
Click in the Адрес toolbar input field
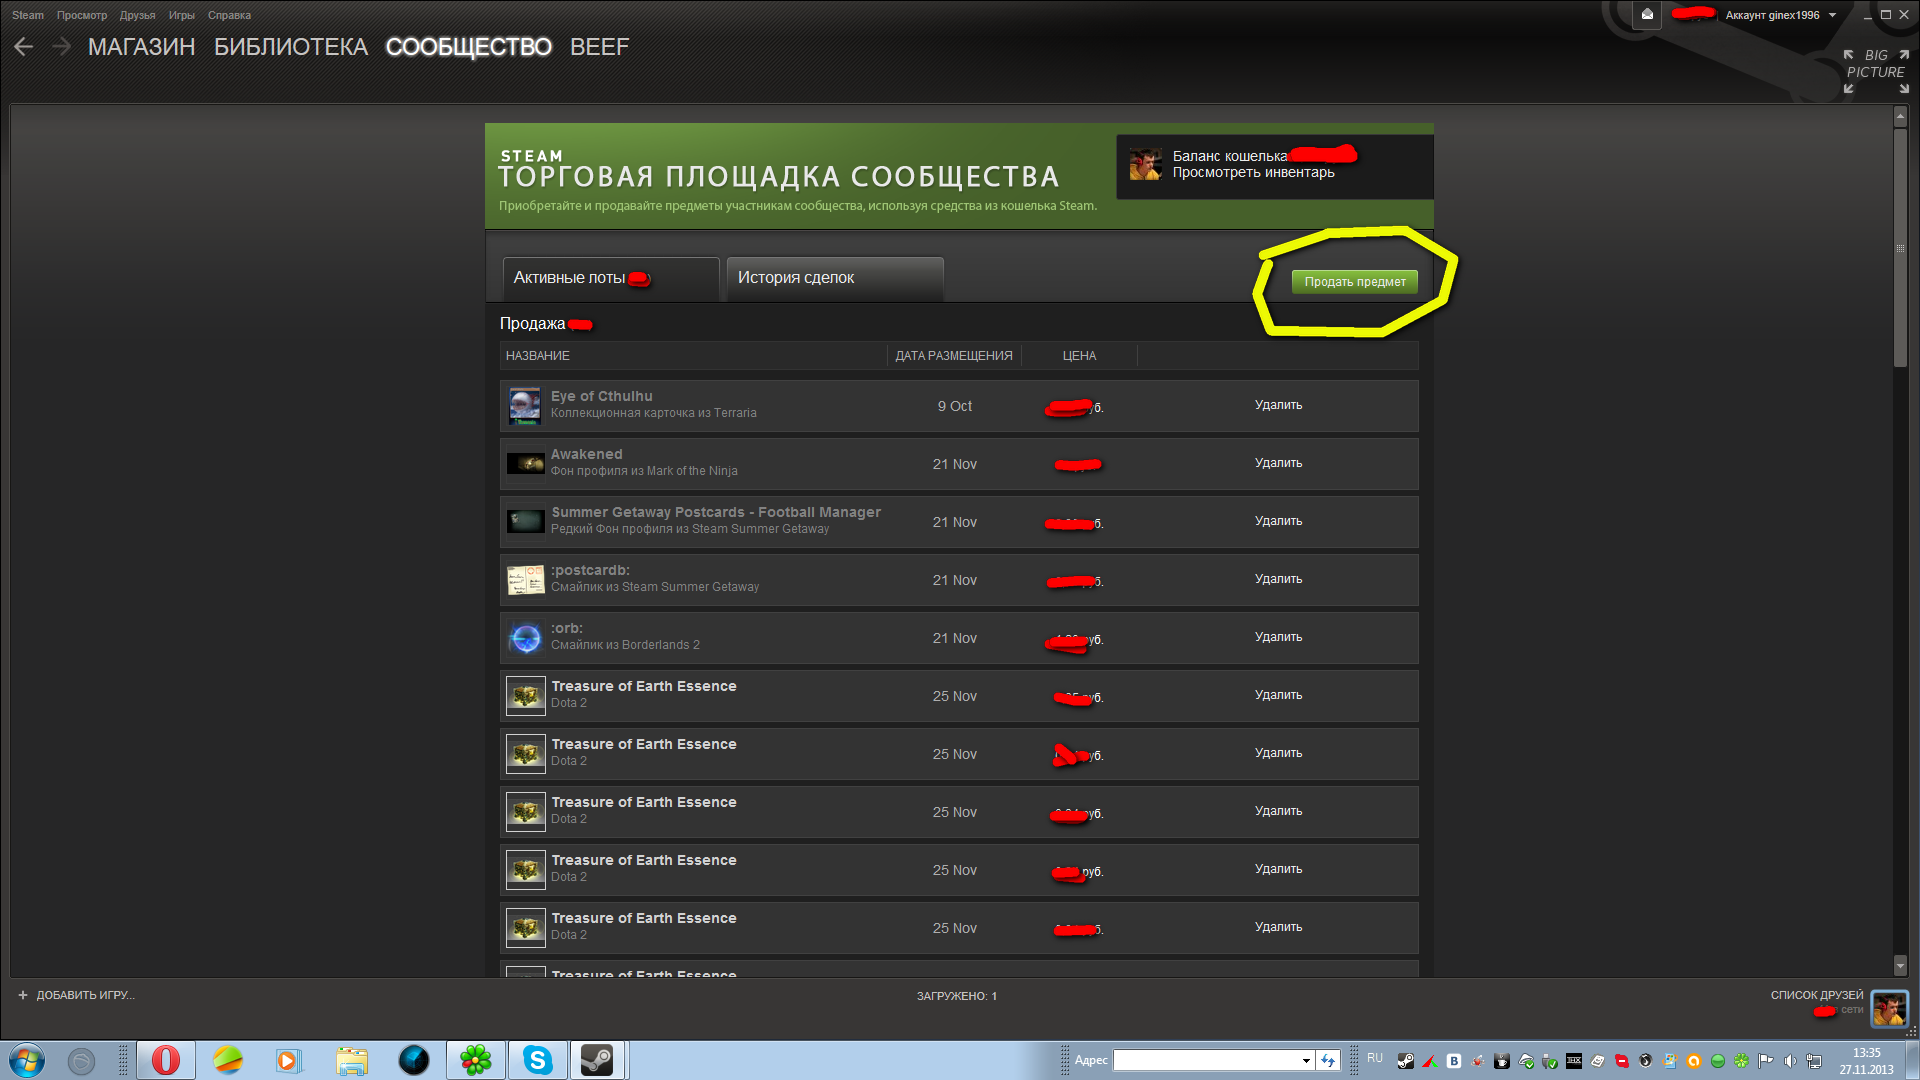1206,1060
